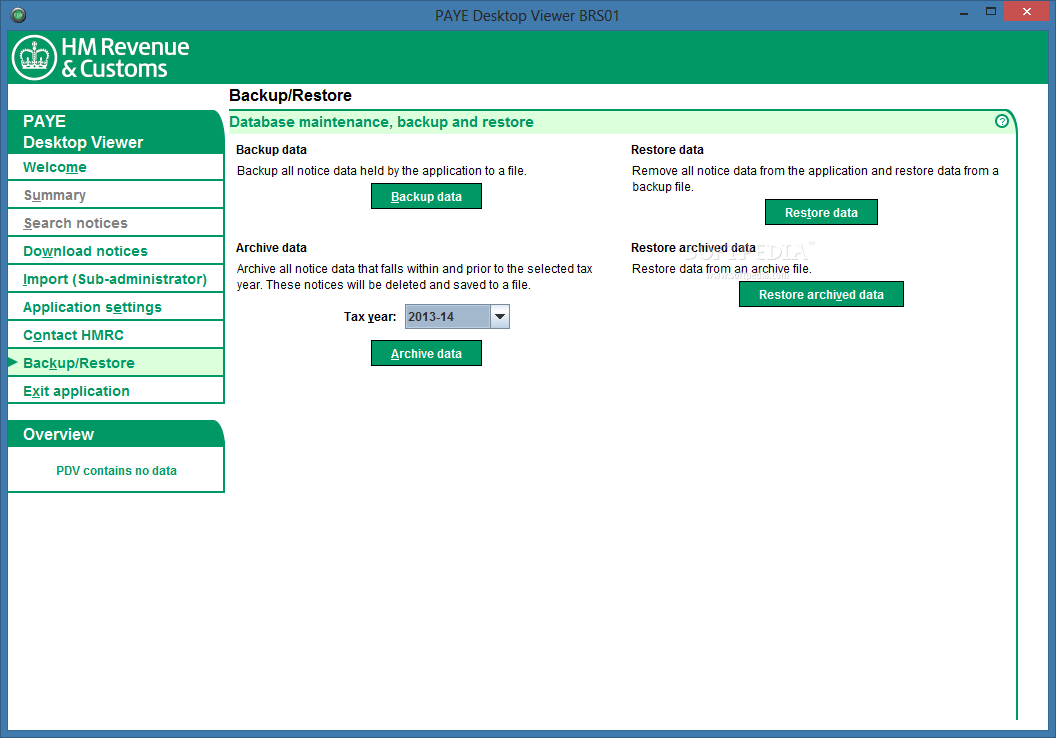Screen dimensions: 1056x738
Task: Select Backup/Restore in the sidebar
Action: pyautogui.click(x=116, y=363)
